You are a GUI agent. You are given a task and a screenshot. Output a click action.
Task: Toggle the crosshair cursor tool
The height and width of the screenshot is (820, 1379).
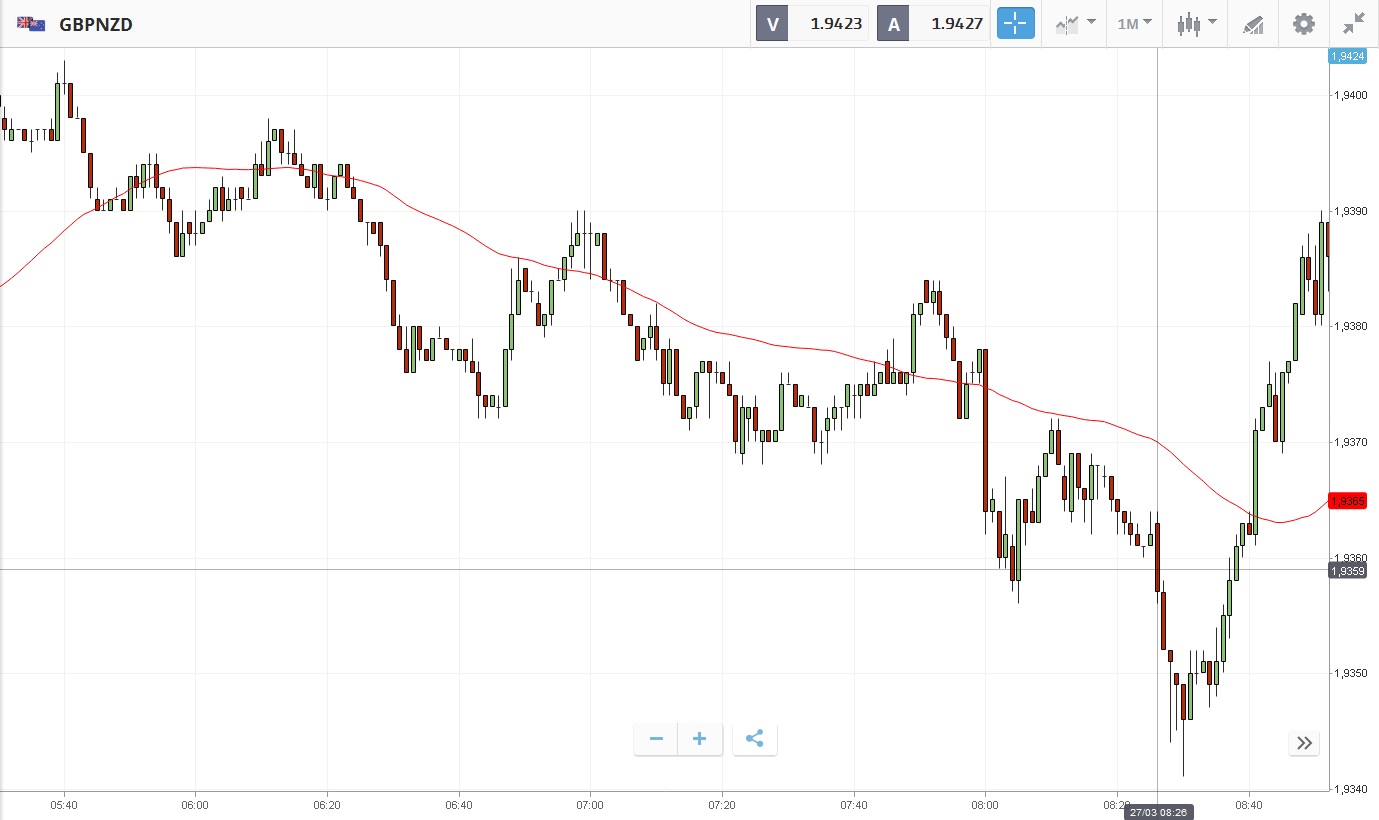point(1015,23)
